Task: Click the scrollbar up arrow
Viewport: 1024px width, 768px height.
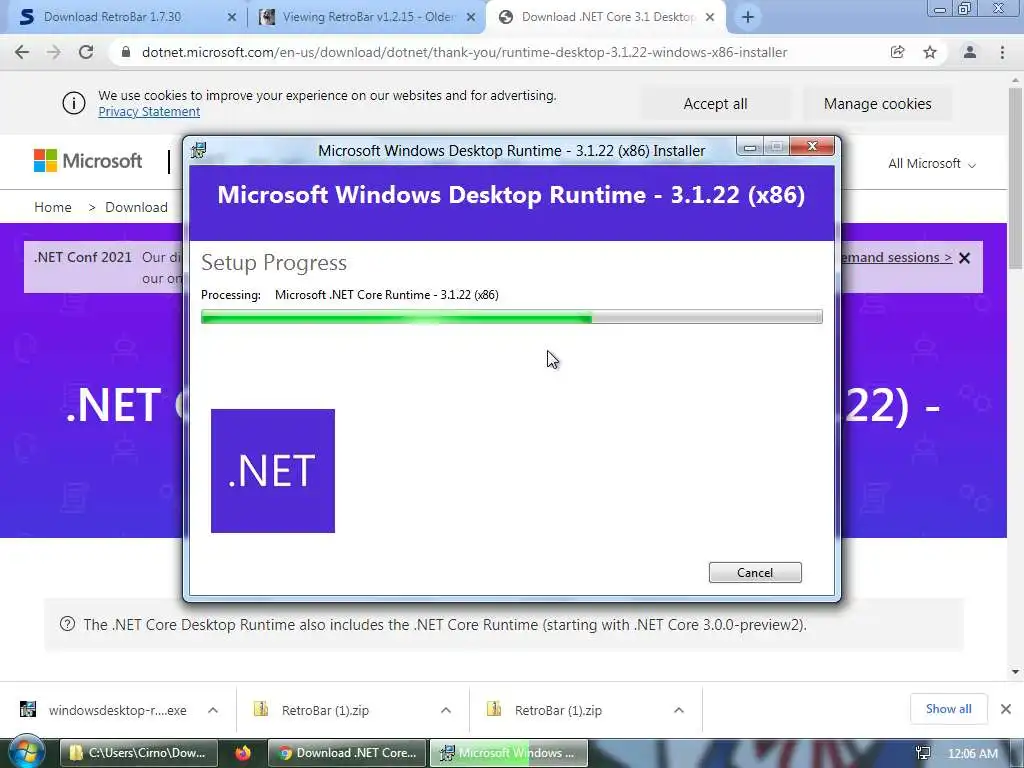Action: (x=1016, y=79)
